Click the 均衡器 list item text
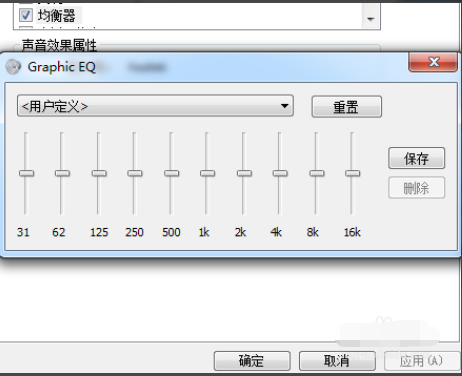The width and height of the screenshot is (462, 376). pos(56,15)
